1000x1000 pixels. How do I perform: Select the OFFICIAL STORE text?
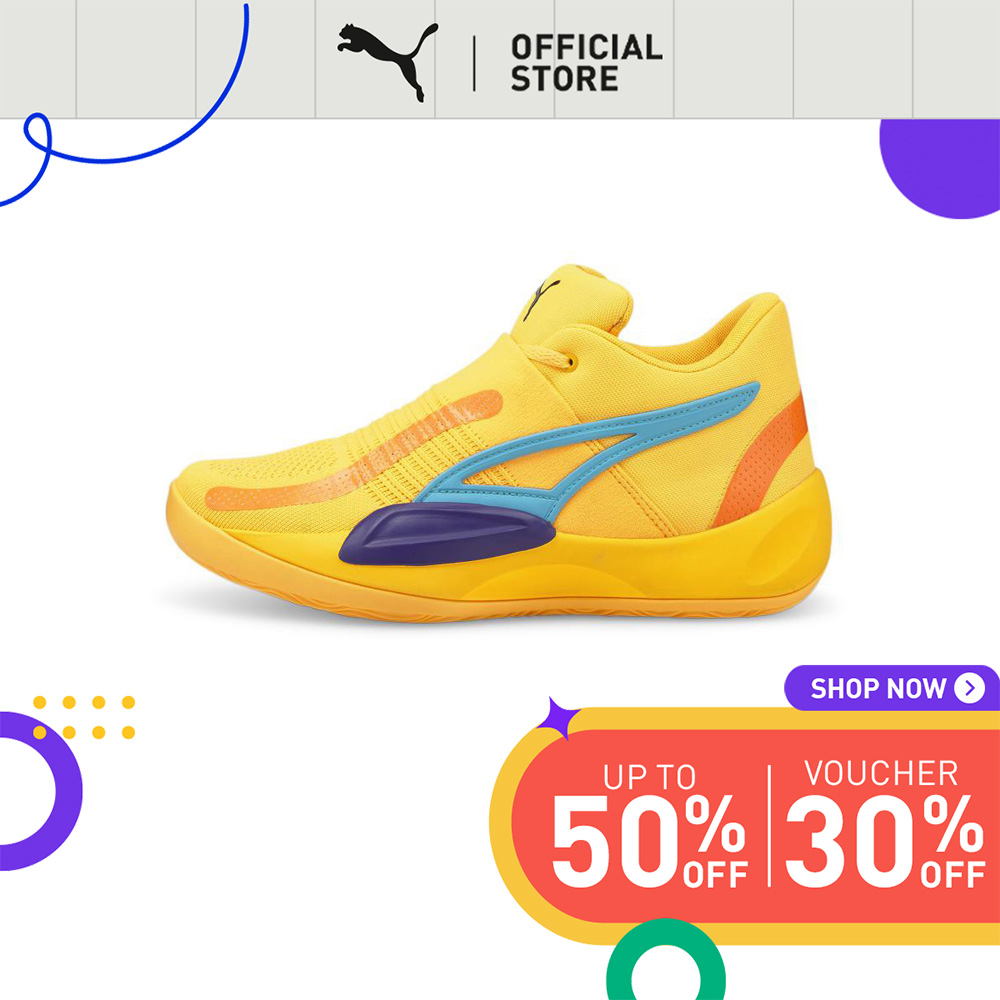(x=586, y=63)
